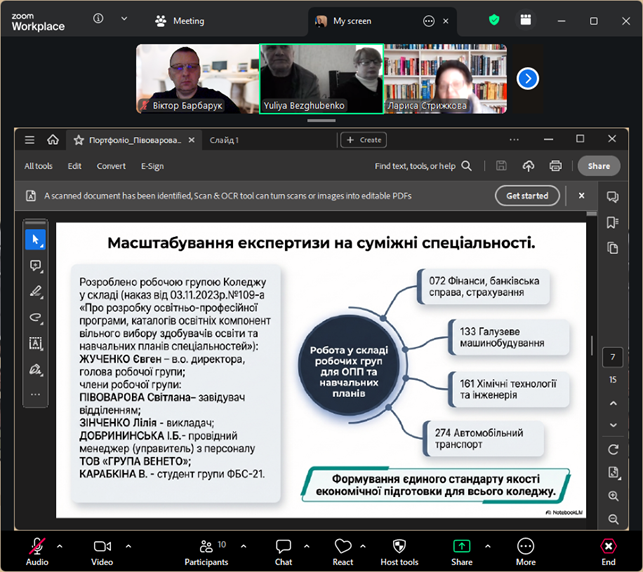
Task: Unmute via the Audio button
Action: coord(37,552)
